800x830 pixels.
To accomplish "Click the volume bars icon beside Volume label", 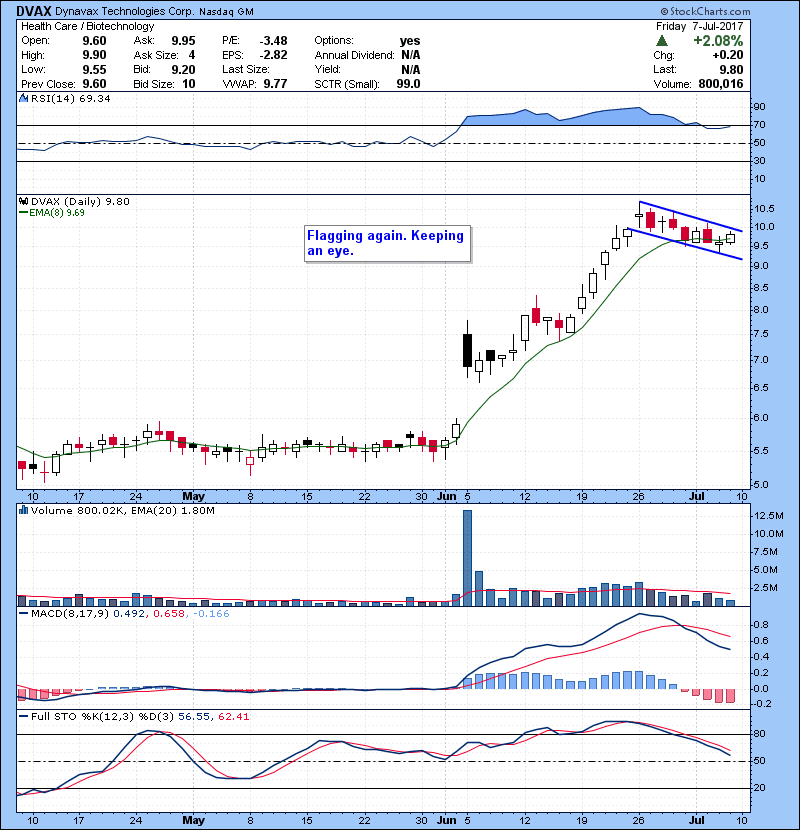I will pos(23,510).
